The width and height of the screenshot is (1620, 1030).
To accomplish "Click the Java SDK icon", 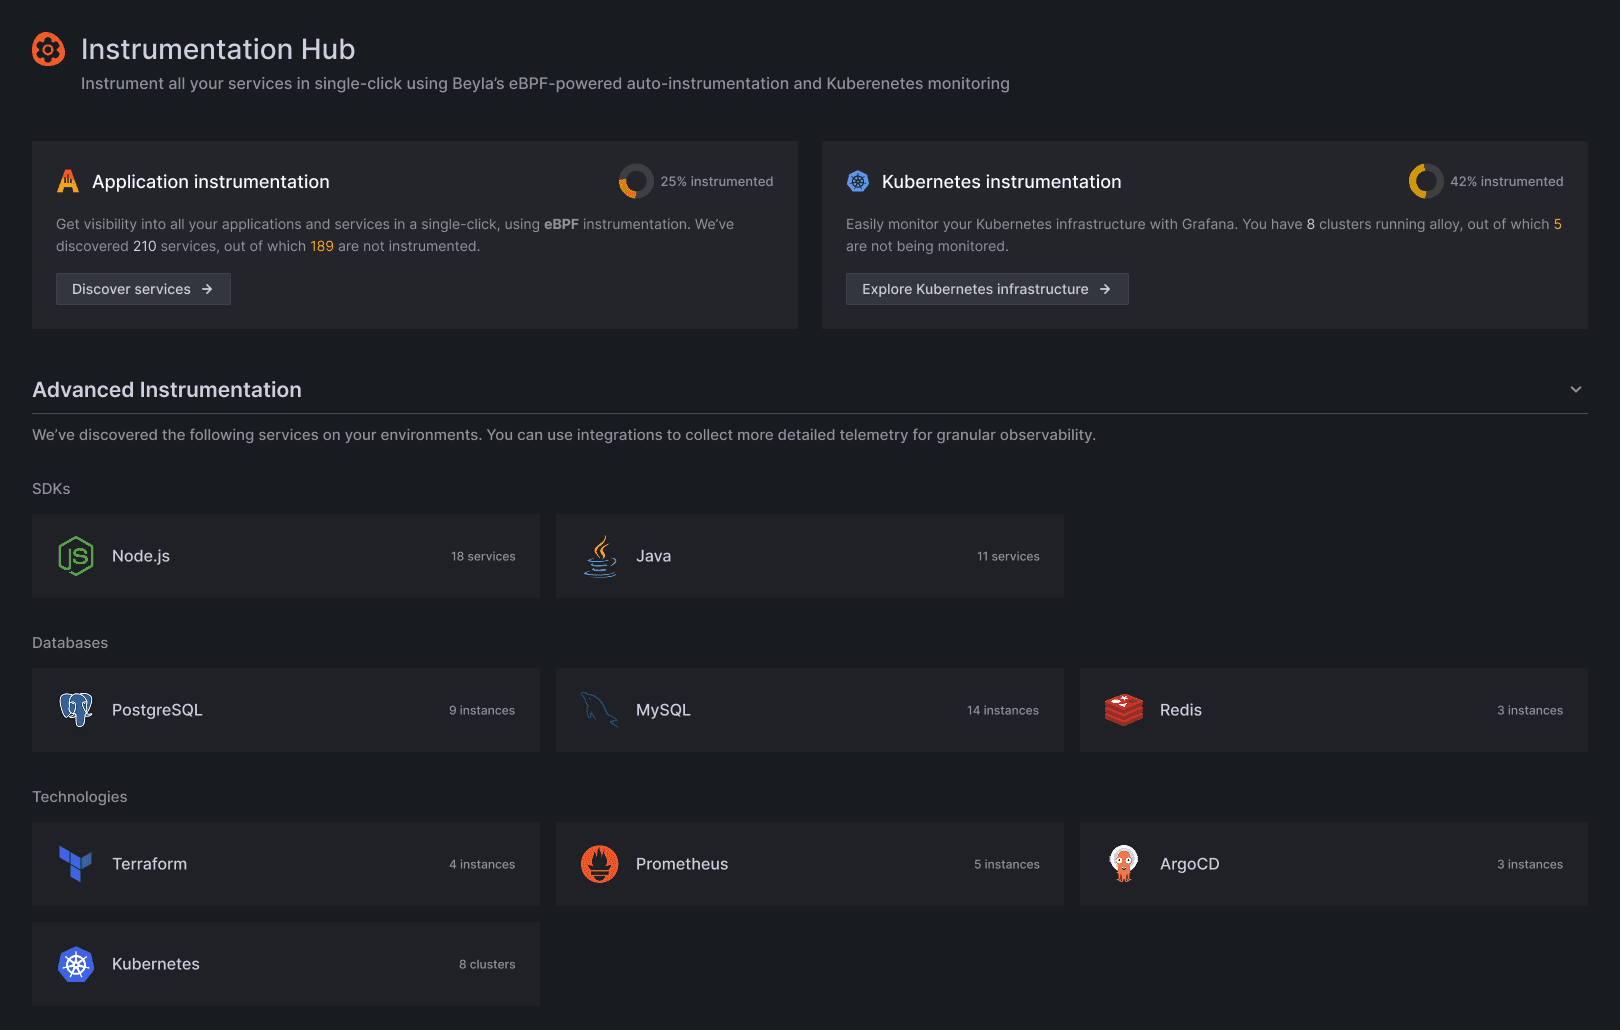I will (x=600, y=556).
